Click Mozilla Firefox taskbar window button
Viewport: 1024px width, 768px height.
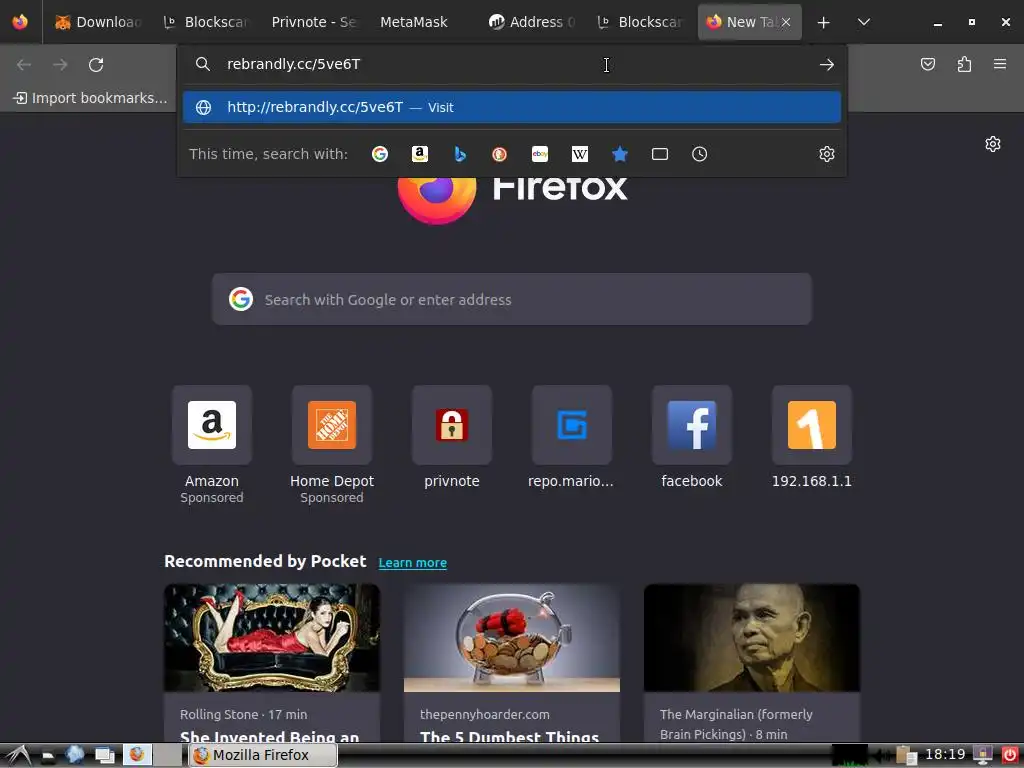click(x=263, y=755)
